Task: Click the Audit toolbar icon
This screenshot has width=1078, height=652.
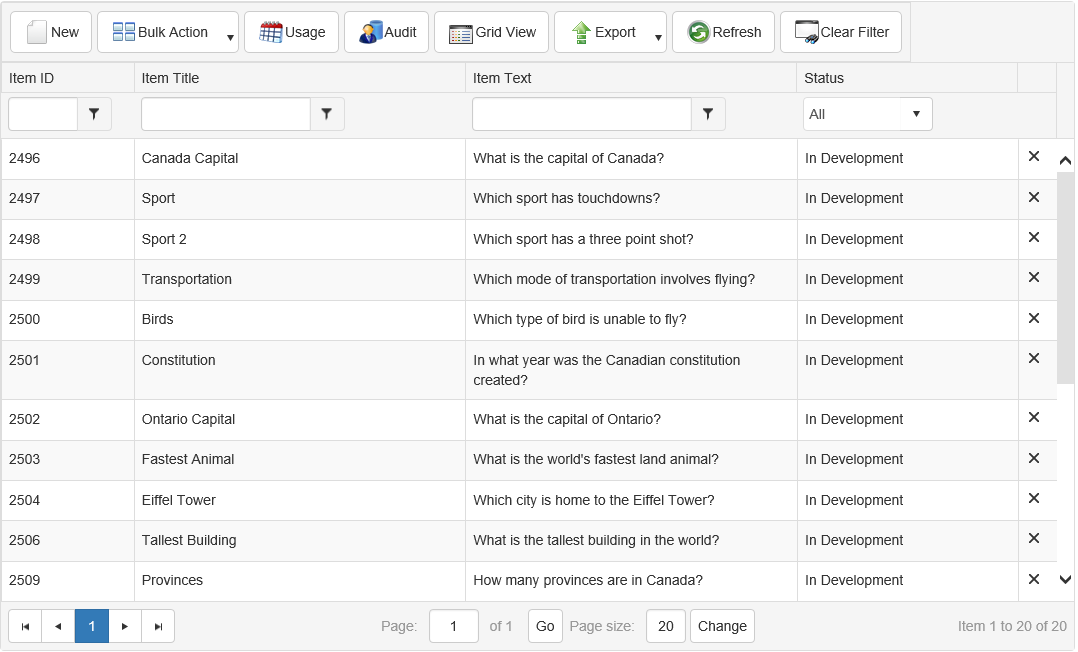Action: click(386, 32)
